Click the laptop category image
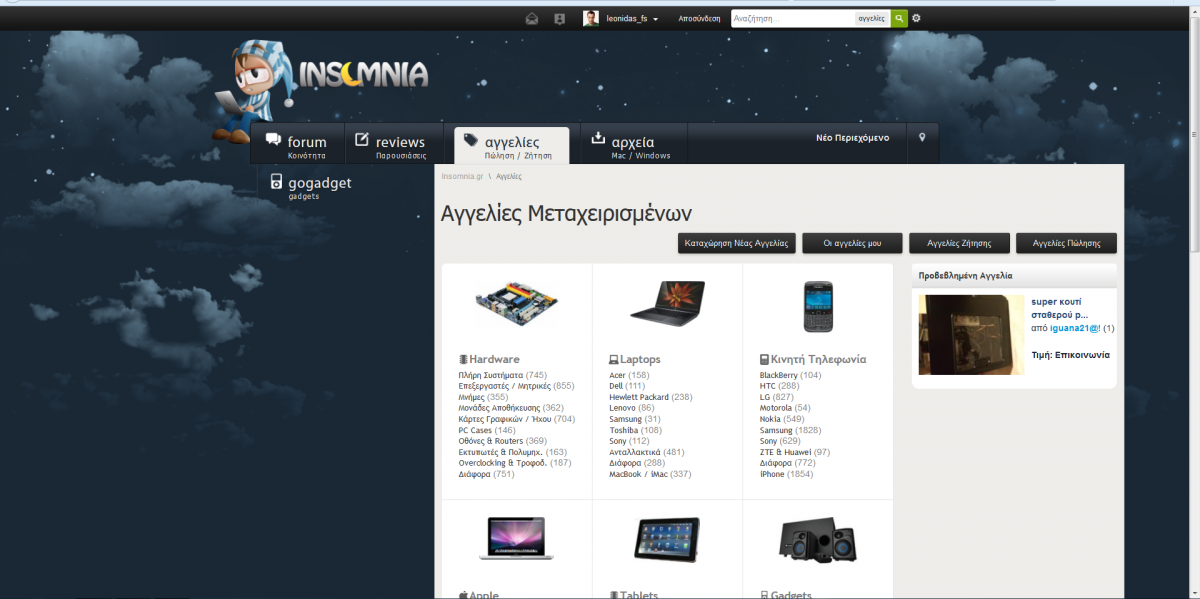This screenshot has width=1200, height=599. tap(667, 305)
